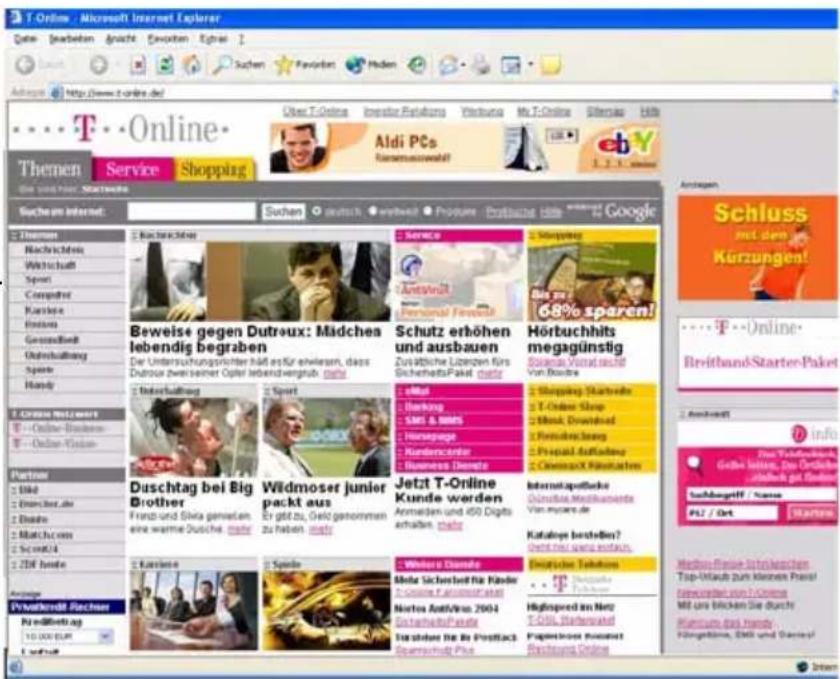Open the Medien globe toolbar button
Screen dimensions: 840x679
[371, 65]
